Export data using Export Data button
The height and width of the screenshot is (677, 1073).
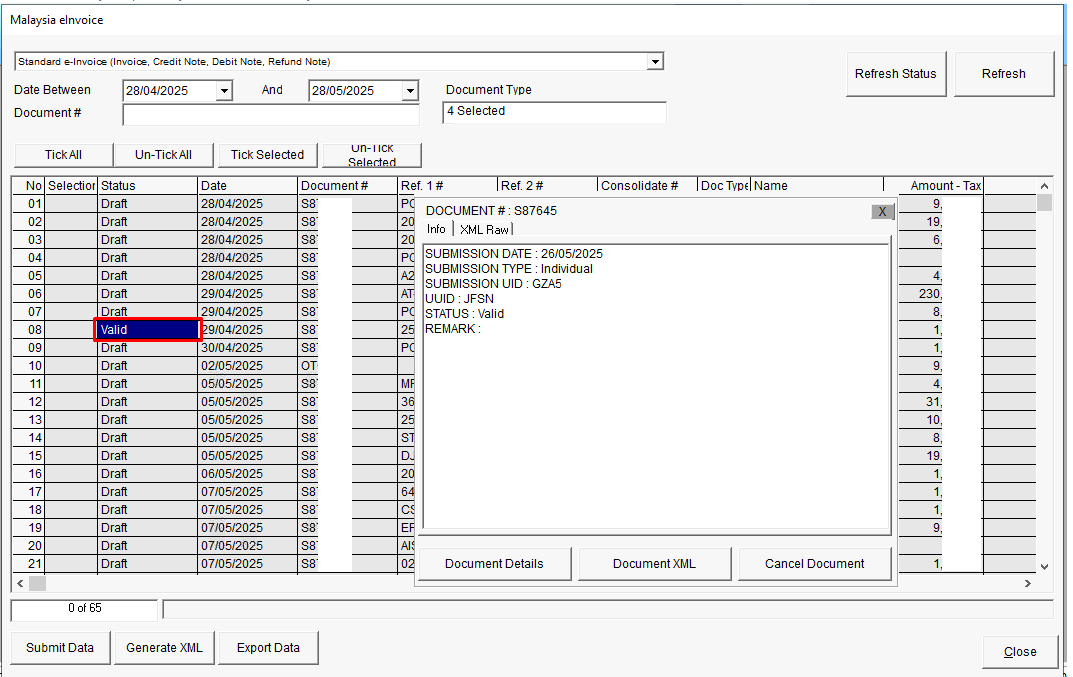click(x=268, y=648)
